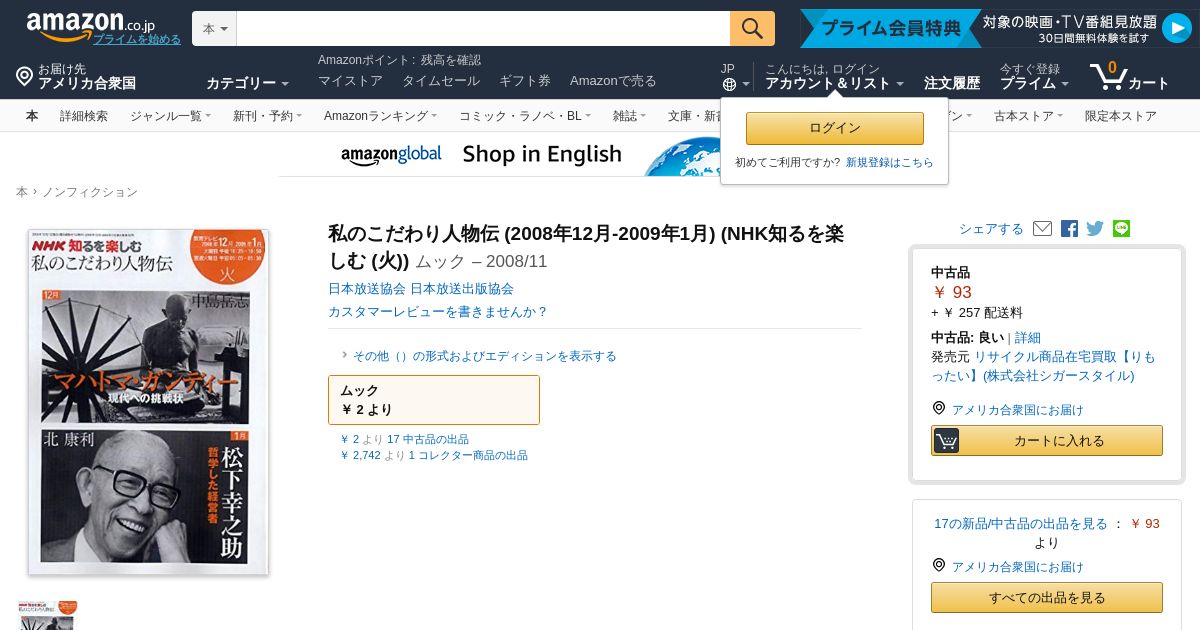Open the JP language globe selector
The height and width of the screenshot is (630, 1200).
coord(735,77)
